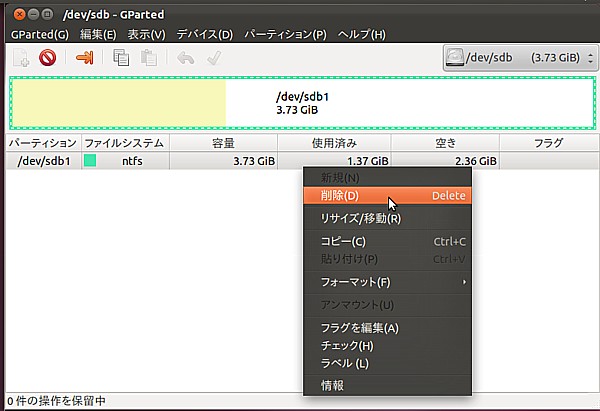Click the orange Resize/Move toolbar icon
The image size is (600, 411).
tap(85, 58)
